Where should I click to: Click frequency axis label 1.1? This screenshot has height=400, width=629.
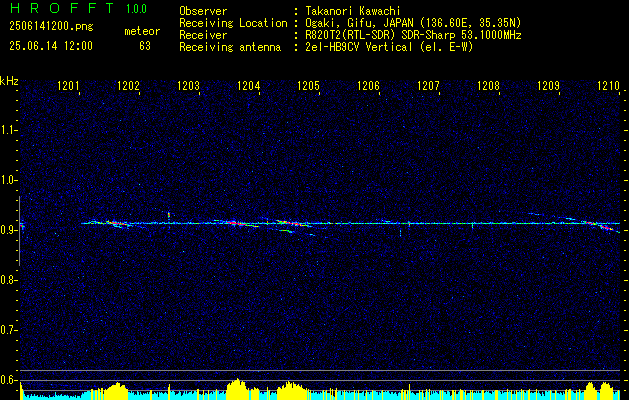click(7, 130)
